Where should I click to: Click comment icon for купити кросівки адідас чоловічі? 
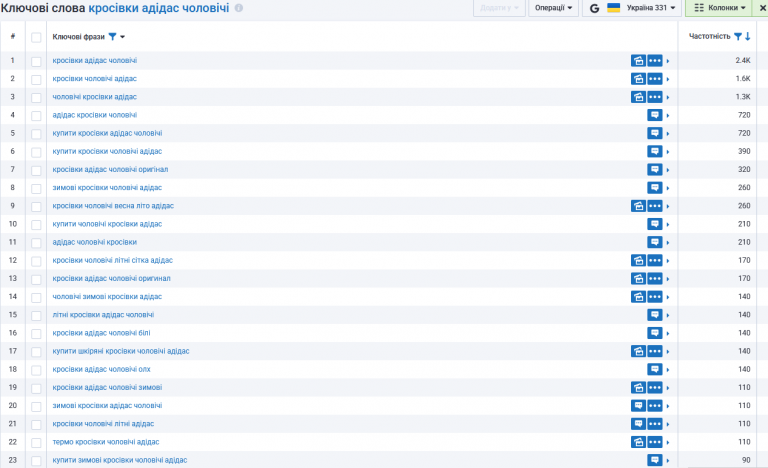pos(655,133)
